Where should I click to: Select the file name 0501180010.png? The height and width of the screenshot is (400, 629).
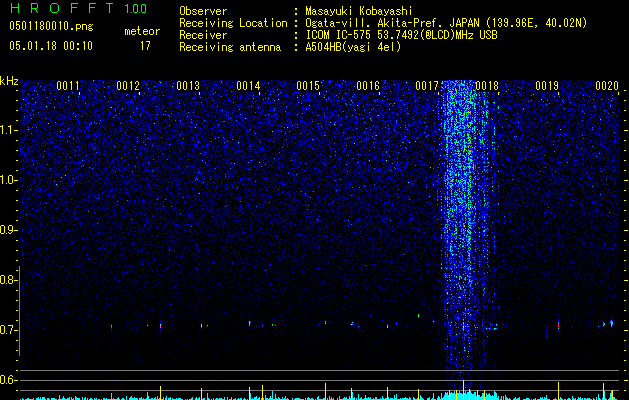tap(51, 27)
